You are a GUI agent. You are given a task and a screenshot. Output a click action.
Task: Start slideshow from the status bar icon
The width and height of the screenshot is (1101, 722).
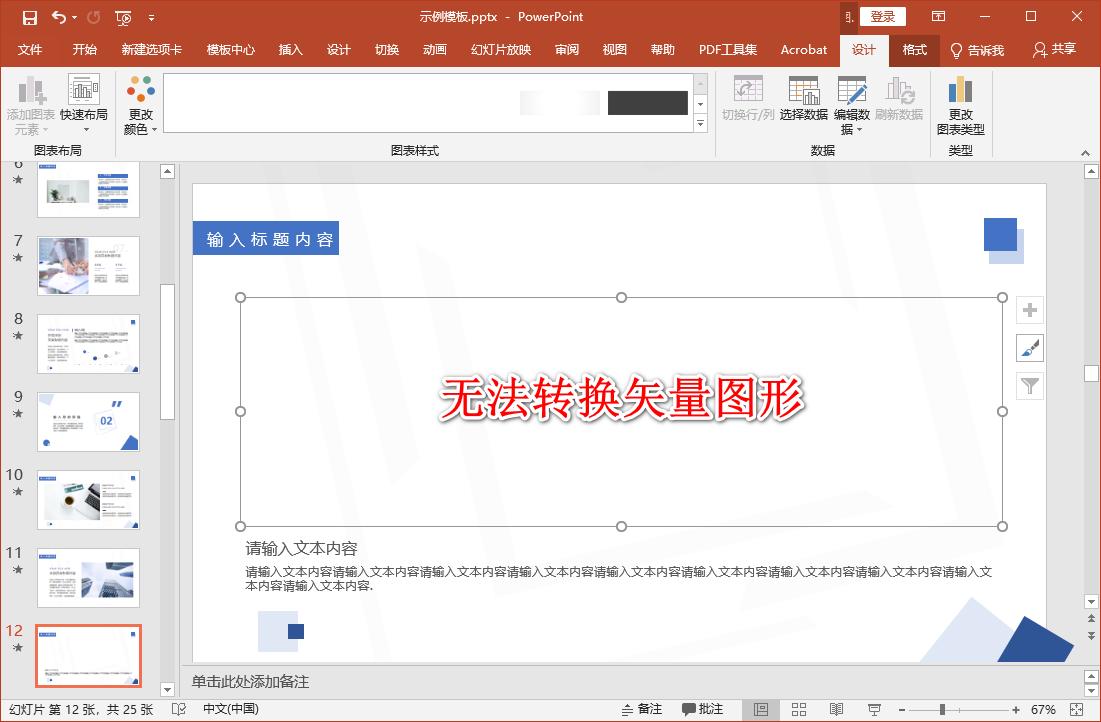(x=872, y=708)
